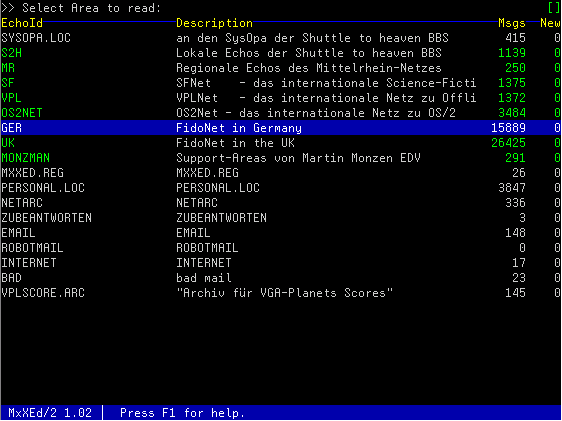Click description 'Regionale Echos des Mittelrhein-Netzes'
Viewport: 562px width, 421px height.
pos(309,68)
